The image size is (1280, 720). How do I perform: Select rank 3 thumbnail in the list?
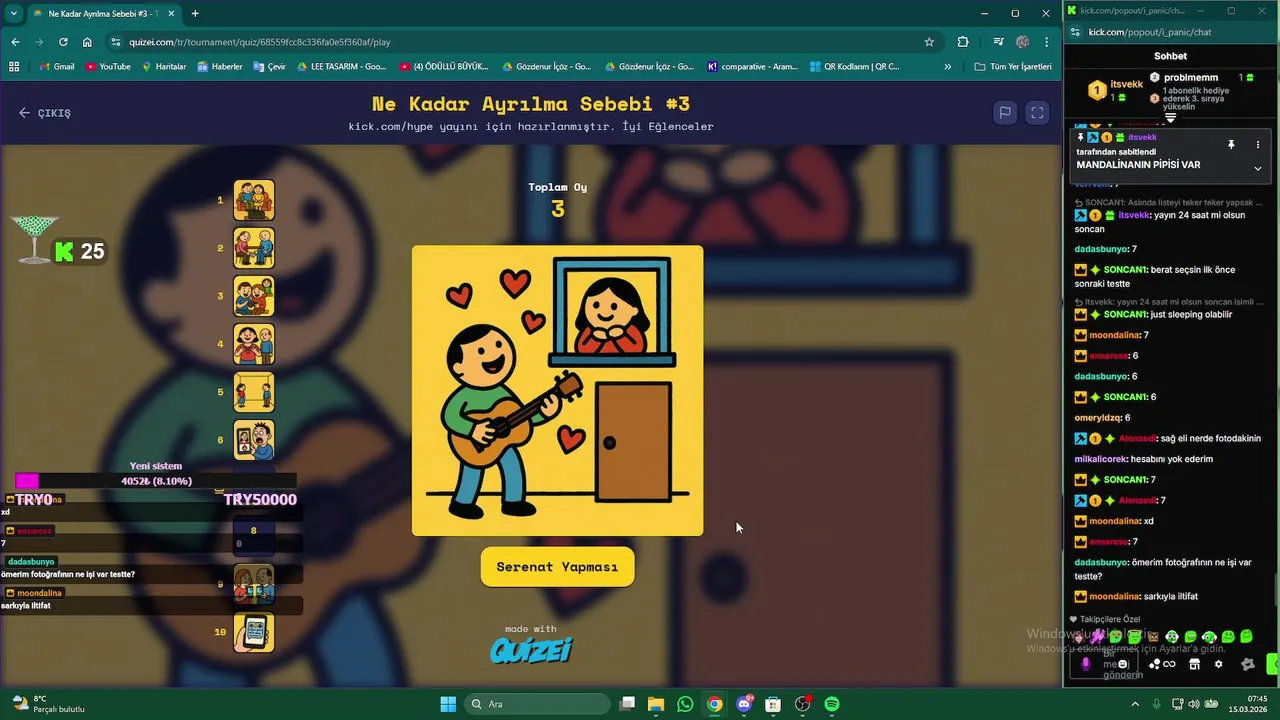tap(254, 296)
